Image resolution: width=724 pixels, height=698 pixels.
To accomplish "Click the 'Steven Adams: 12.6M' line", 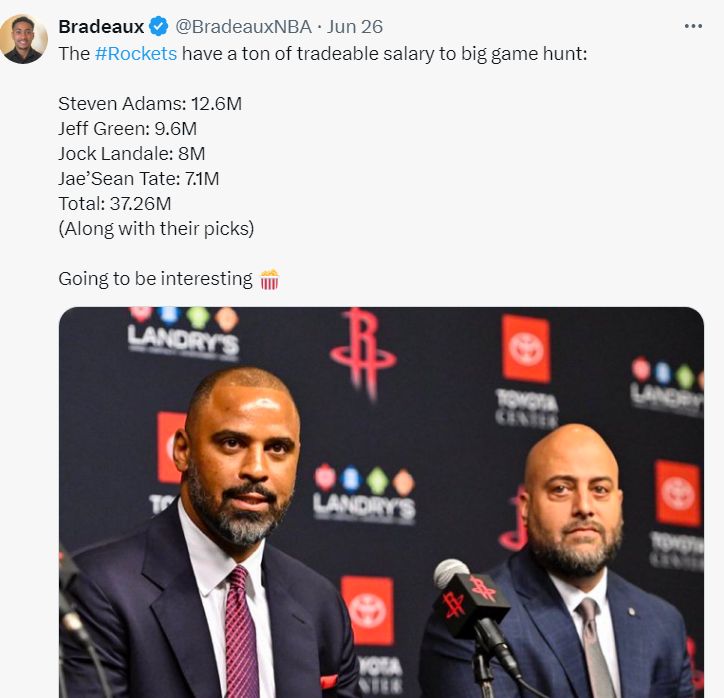I will (x=150, y=103).
